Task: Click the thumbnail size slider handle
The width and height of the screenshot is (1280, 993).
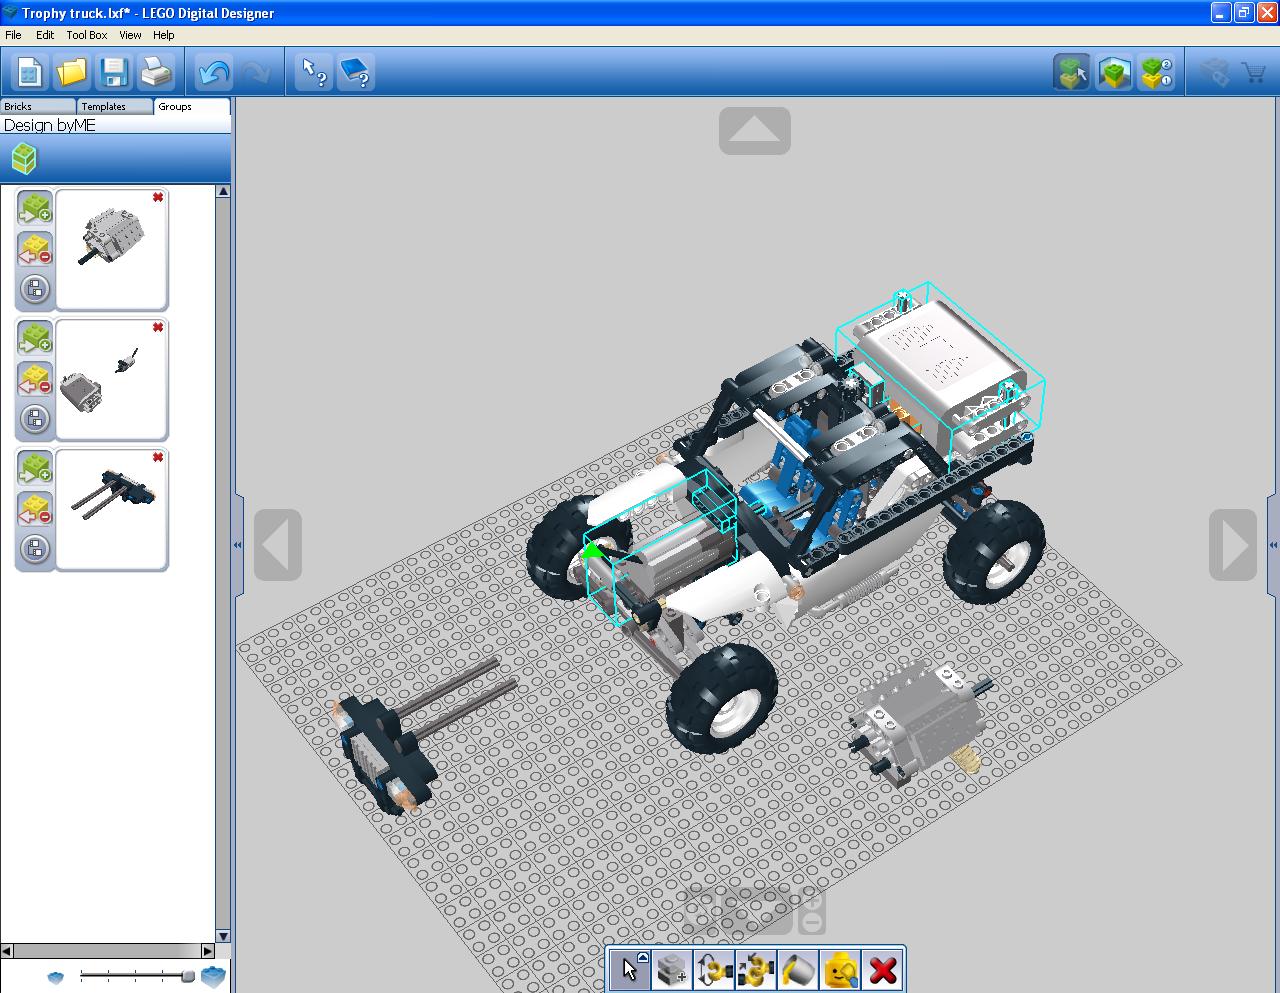Action: click(187, 975)
